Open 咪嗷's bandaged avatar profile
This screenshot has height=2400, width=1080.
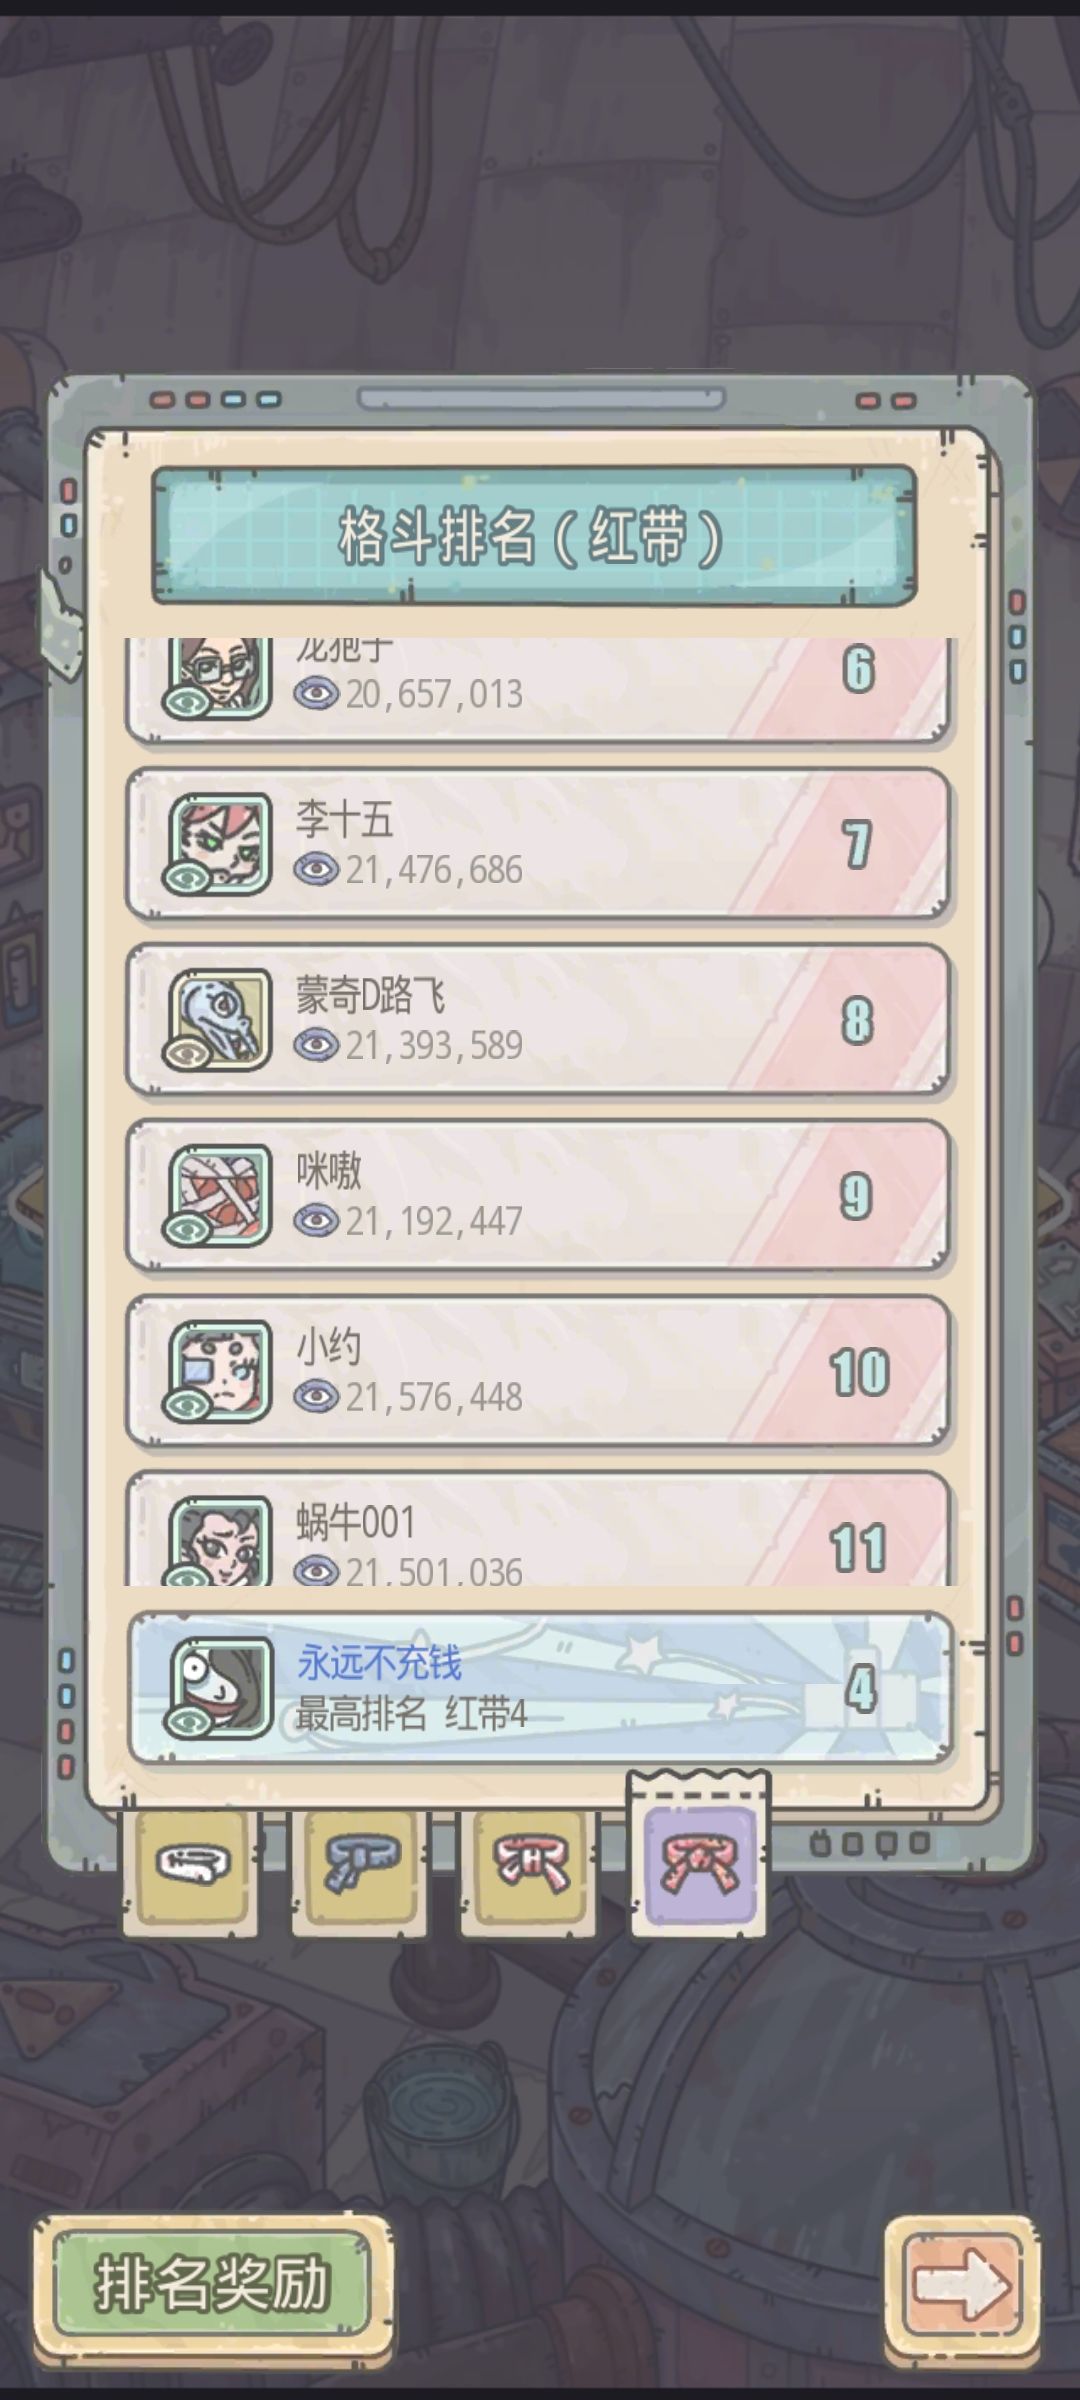pos(218,1194)
